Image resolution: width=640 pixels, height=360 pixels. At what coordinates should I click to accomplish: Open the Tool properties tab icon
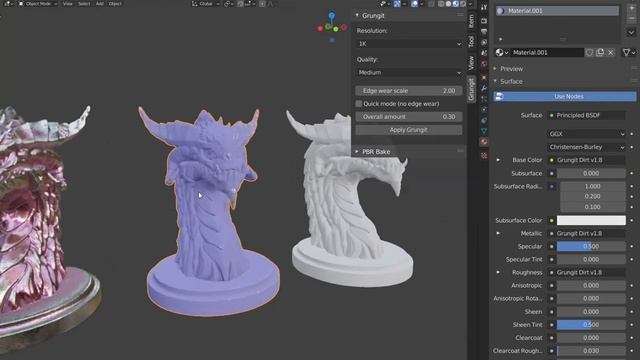[484, 8]
